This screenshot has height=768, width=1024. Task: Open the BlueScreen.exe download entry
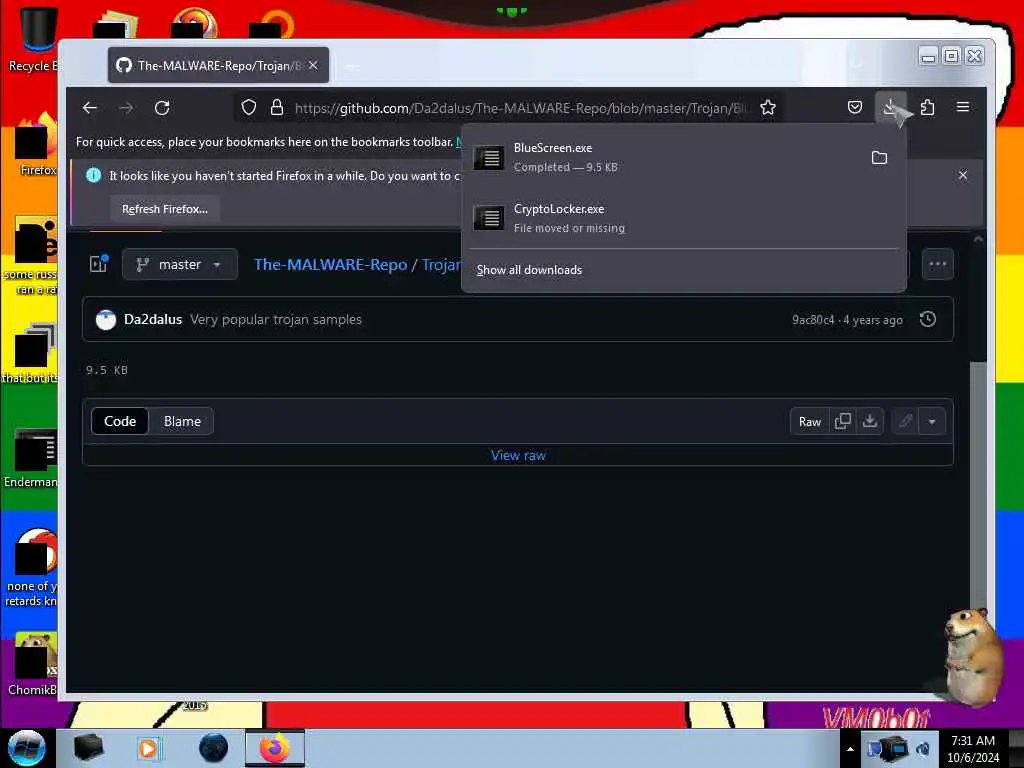663,157
